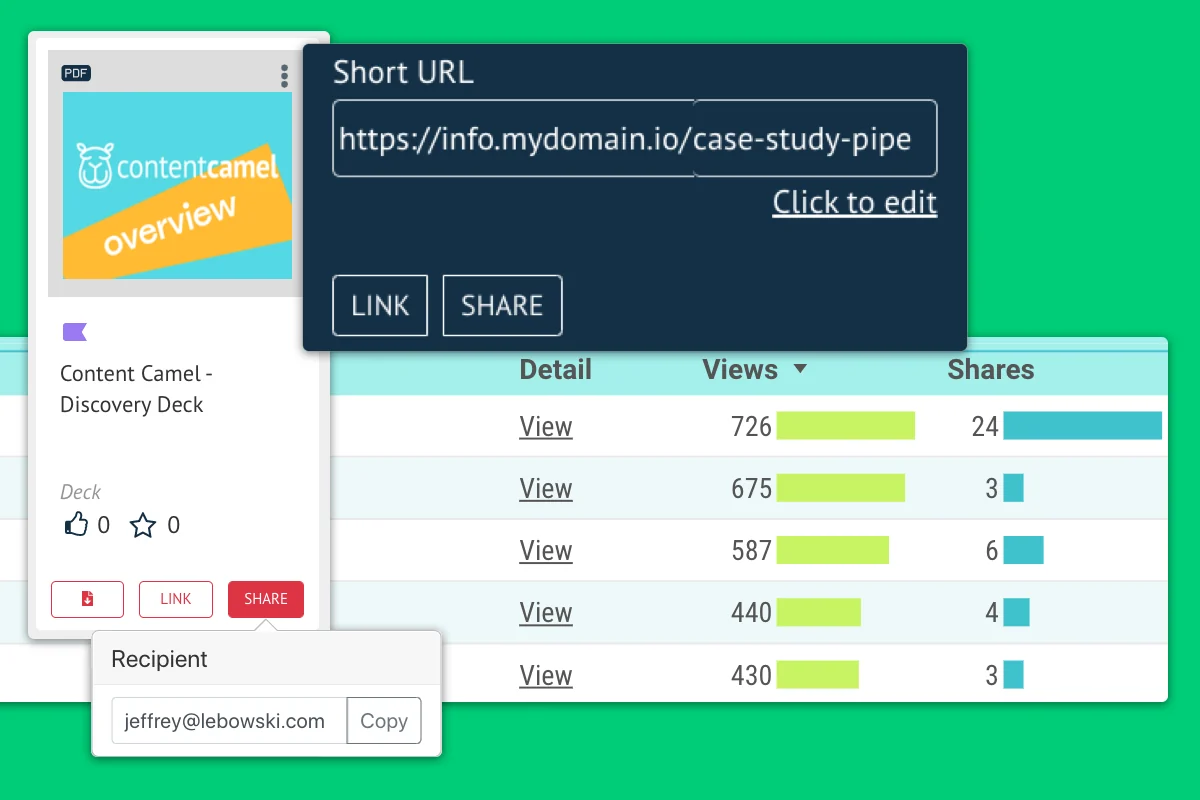Favorite the deck with the star icon
Viewport: 1200px width, 800px height.
point(143,525)
